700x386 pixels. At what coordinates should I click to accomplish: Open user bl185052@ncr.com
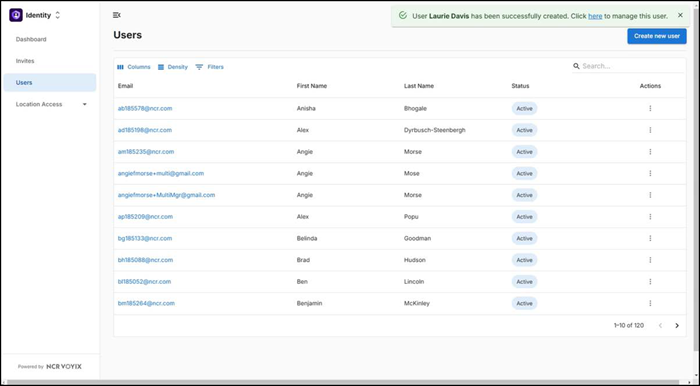click(144, 282)
